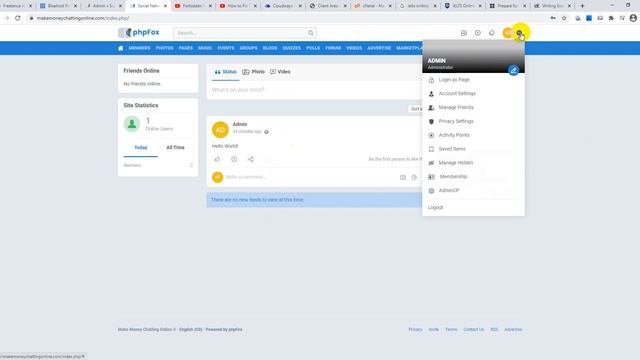The width and height of the screenshot is (640, 360).
Task: Click the comment icon under Hello World post
Action: (x=234, y=159)
